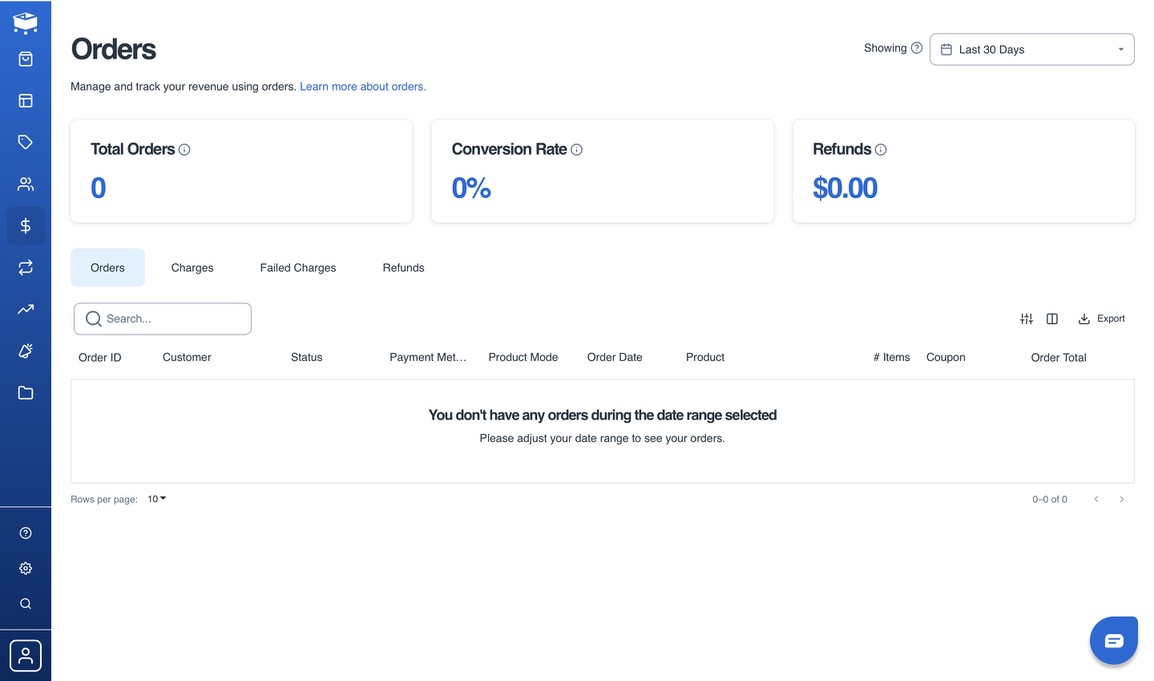This screenshot has width=1154, height=681.
Task: Select the Orders tab
Action: [107, 268]
